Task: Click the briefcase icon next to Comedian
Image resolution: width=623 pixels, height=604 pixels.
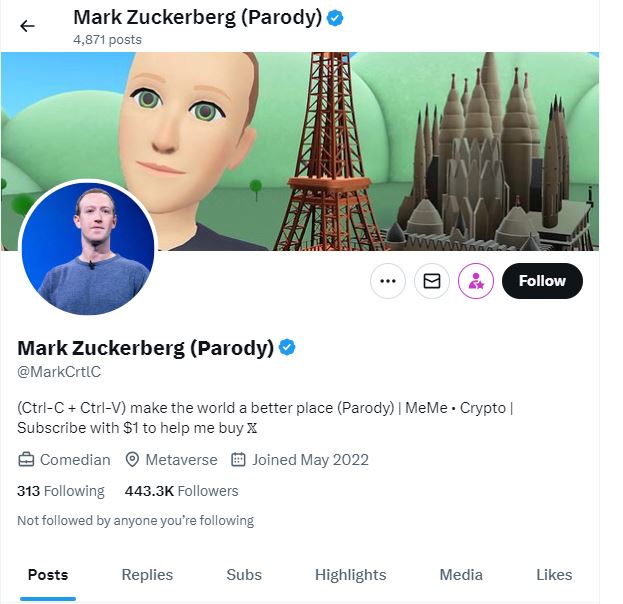Action: coord(26,460)
